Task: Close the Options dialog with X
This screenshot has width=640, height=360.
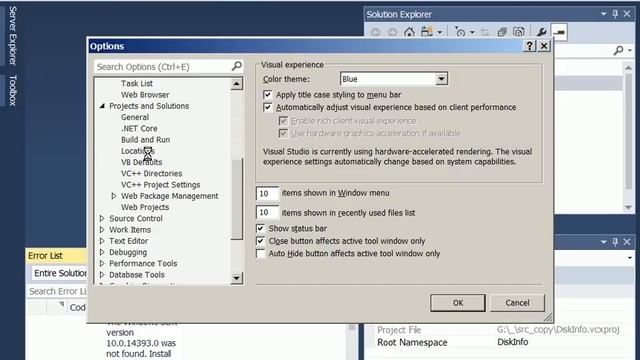Action: click(x=544, y=46)
